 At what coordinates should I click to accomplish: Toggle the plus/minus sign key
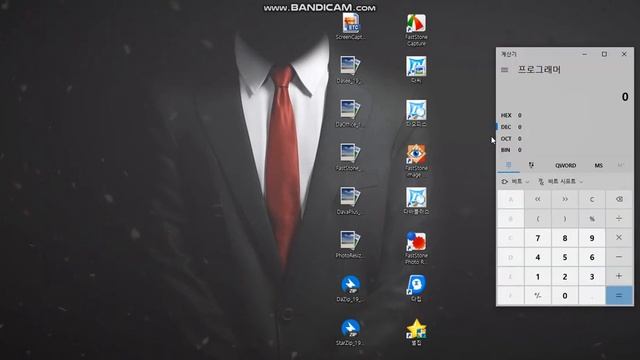pyautogui.click(x=538, y=296)
